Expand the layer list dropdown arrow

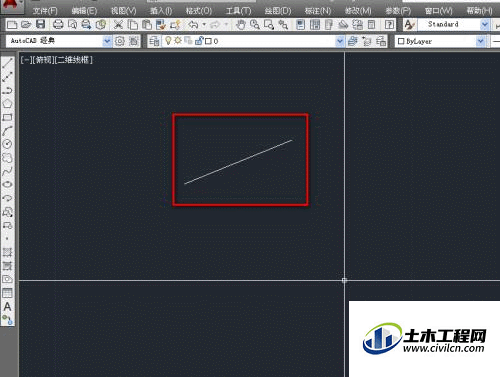point(339,41)
